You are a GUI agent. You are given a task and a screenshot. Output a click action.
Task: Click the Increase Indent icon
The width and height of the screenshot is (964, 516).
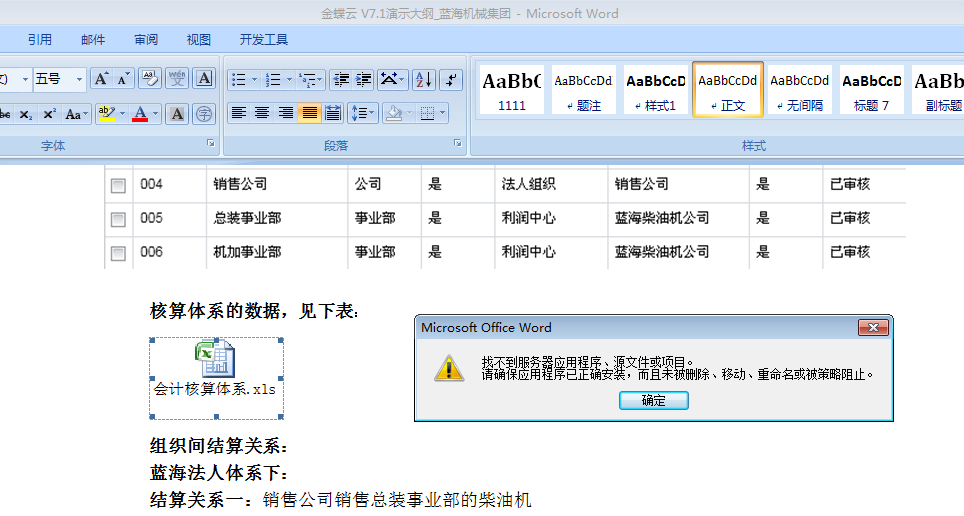click(363, 80)
